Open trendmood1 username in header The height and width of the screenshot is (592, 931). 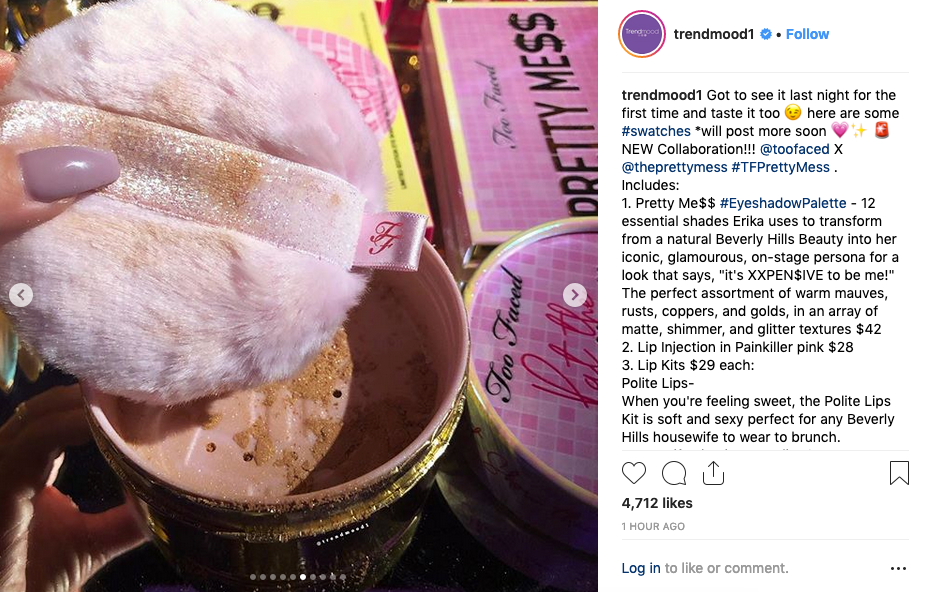pyautogui.click(x=714, y=34)
